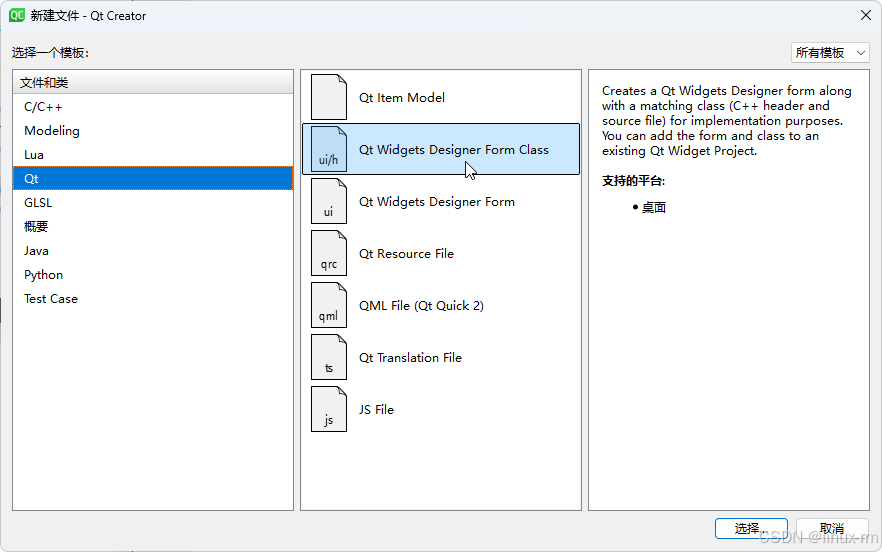Select the Python category
882x552 pixels.
pyautogui.click(x=153, y=275)
